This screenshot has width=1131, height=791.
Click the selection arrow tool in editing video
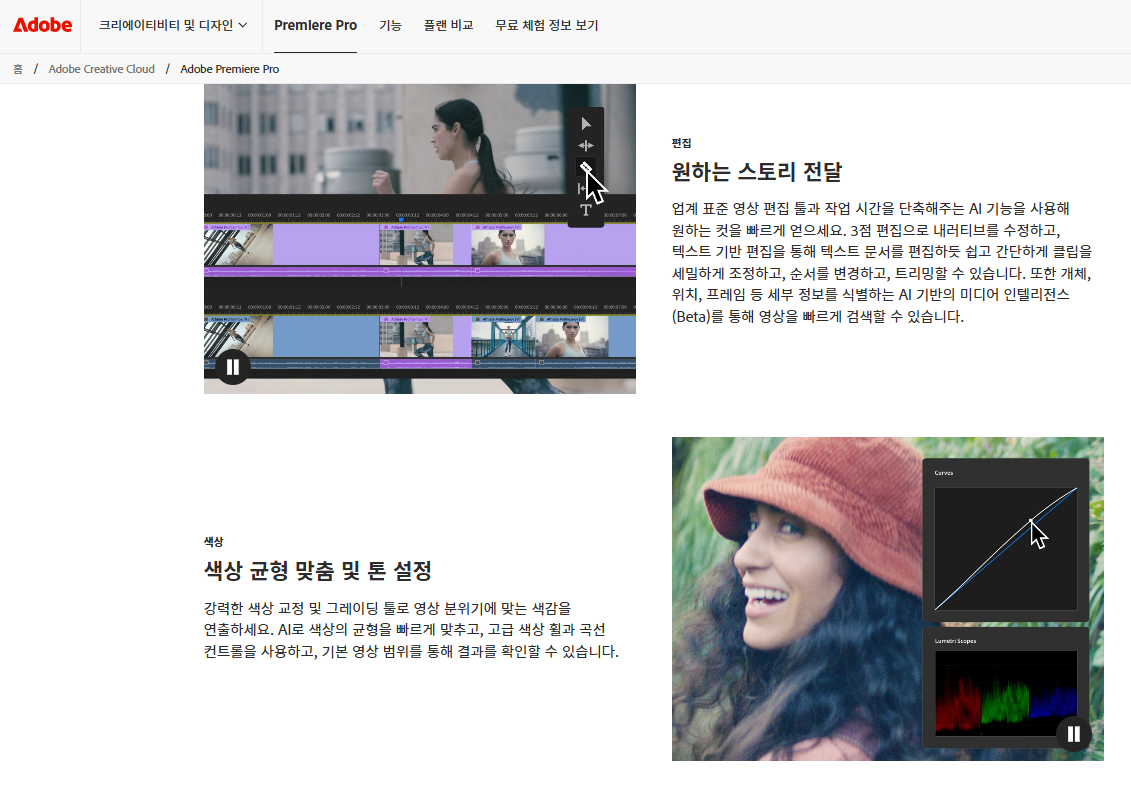[x=586, y=124]
